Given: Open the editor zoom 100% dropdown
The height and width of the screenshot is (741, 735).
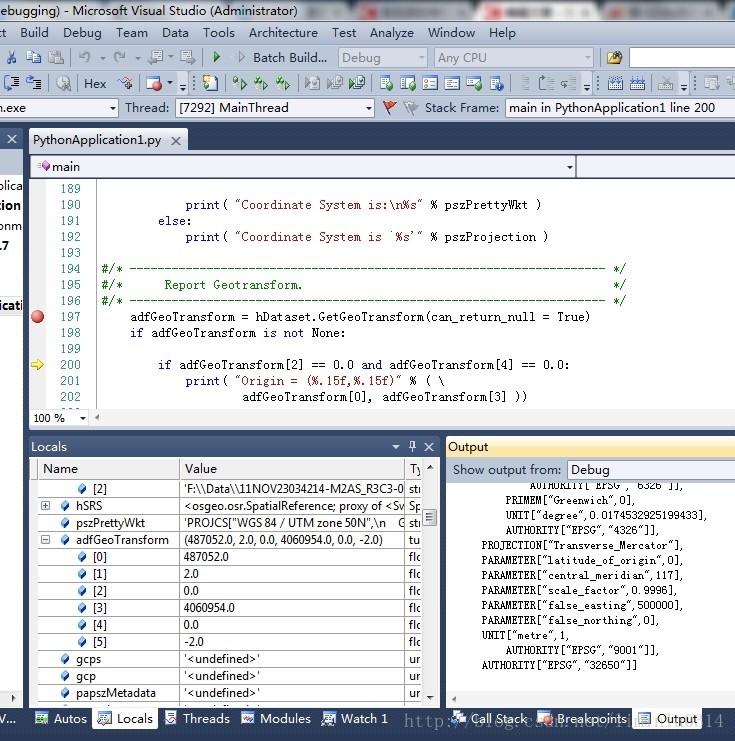Looking at the screenshot, I should (82, 418).
